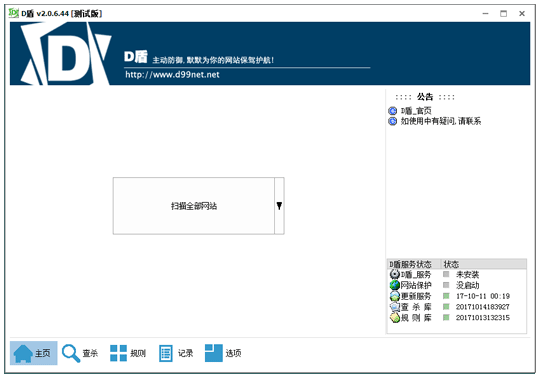Click the gray status square next to 未安装
The height and width of the screenshot is (383, 544).
coord(446,274)
